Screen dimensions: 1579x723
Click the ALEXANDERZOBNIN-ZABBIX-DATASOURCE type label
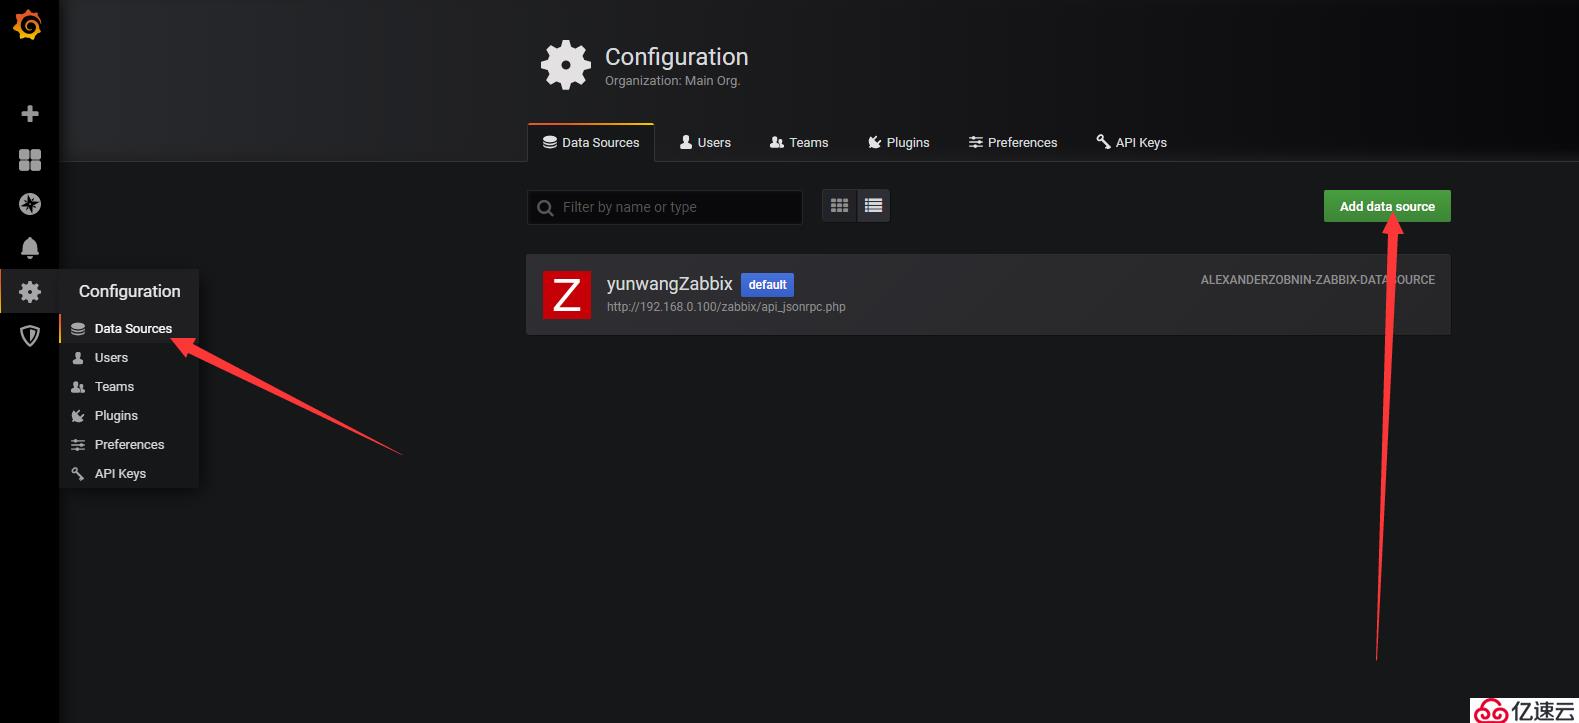[x=1318, y=280]
